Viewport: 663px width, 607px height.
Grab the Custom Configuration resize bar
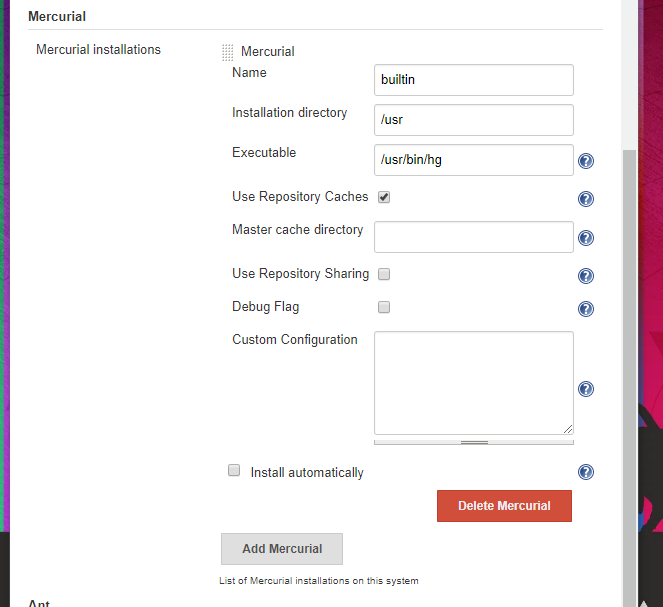point(474,443)
